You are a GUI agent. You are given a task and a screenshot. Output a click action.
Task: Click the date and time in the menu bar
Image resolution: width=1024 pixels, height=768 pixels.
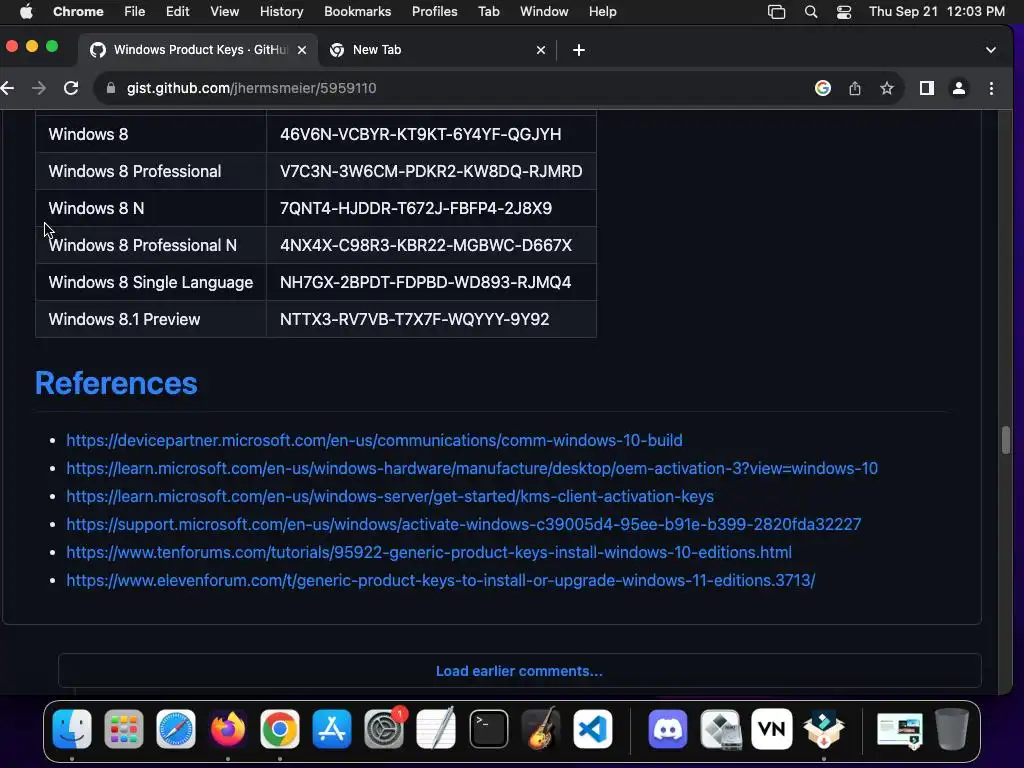[936, 12]
